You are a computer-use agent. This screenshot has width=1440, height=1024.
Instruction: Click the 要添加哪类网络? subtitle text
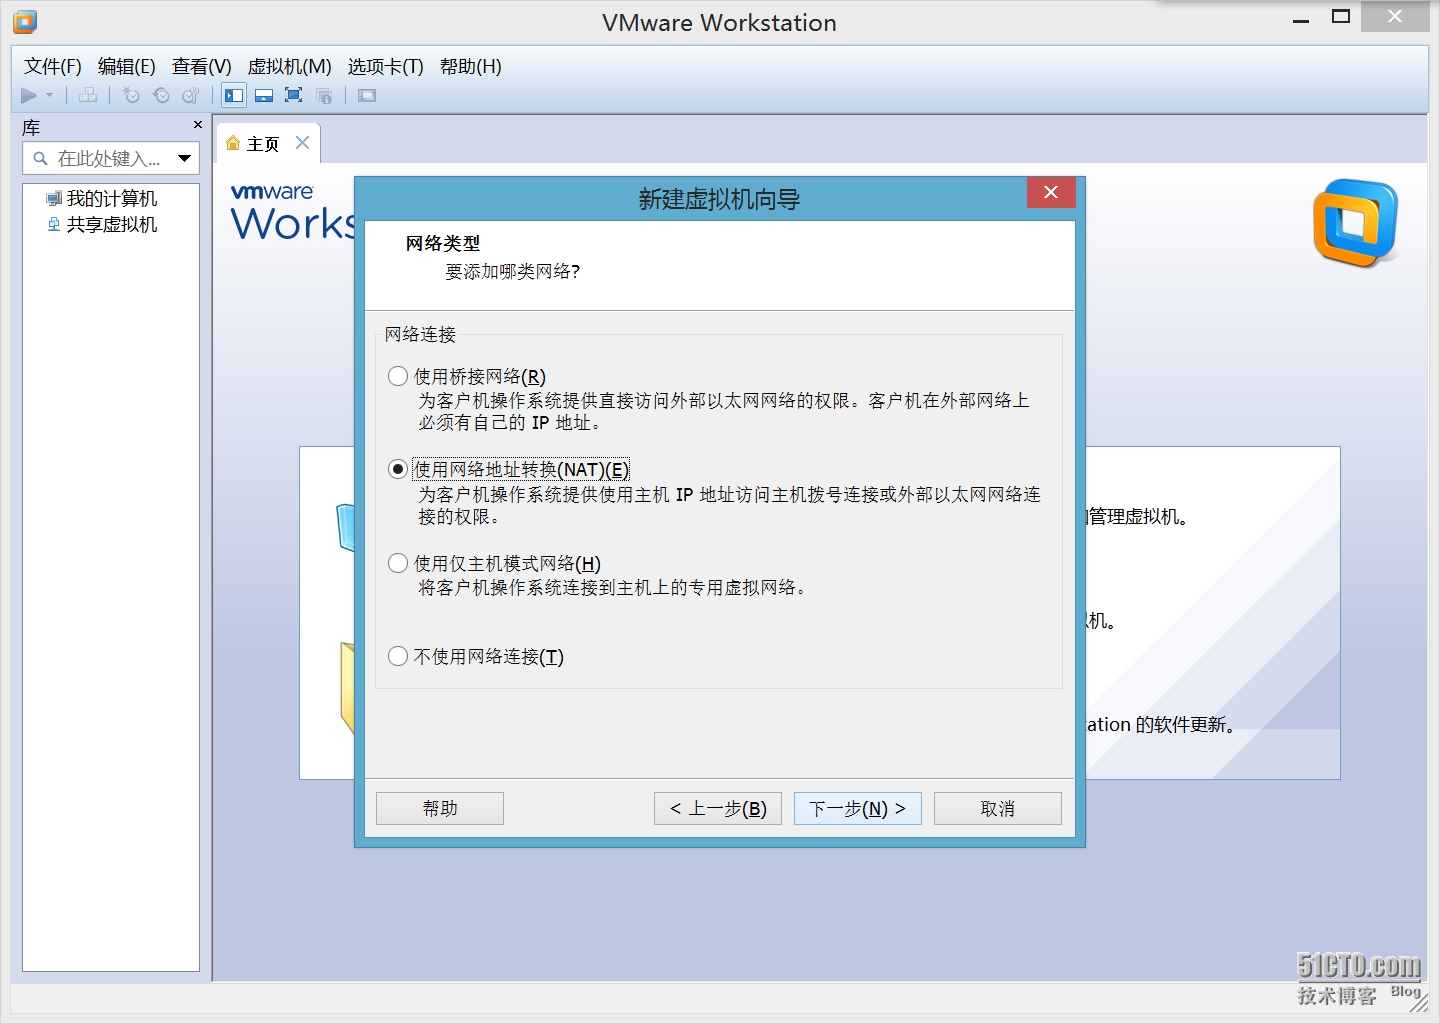[x=513, y=271]
